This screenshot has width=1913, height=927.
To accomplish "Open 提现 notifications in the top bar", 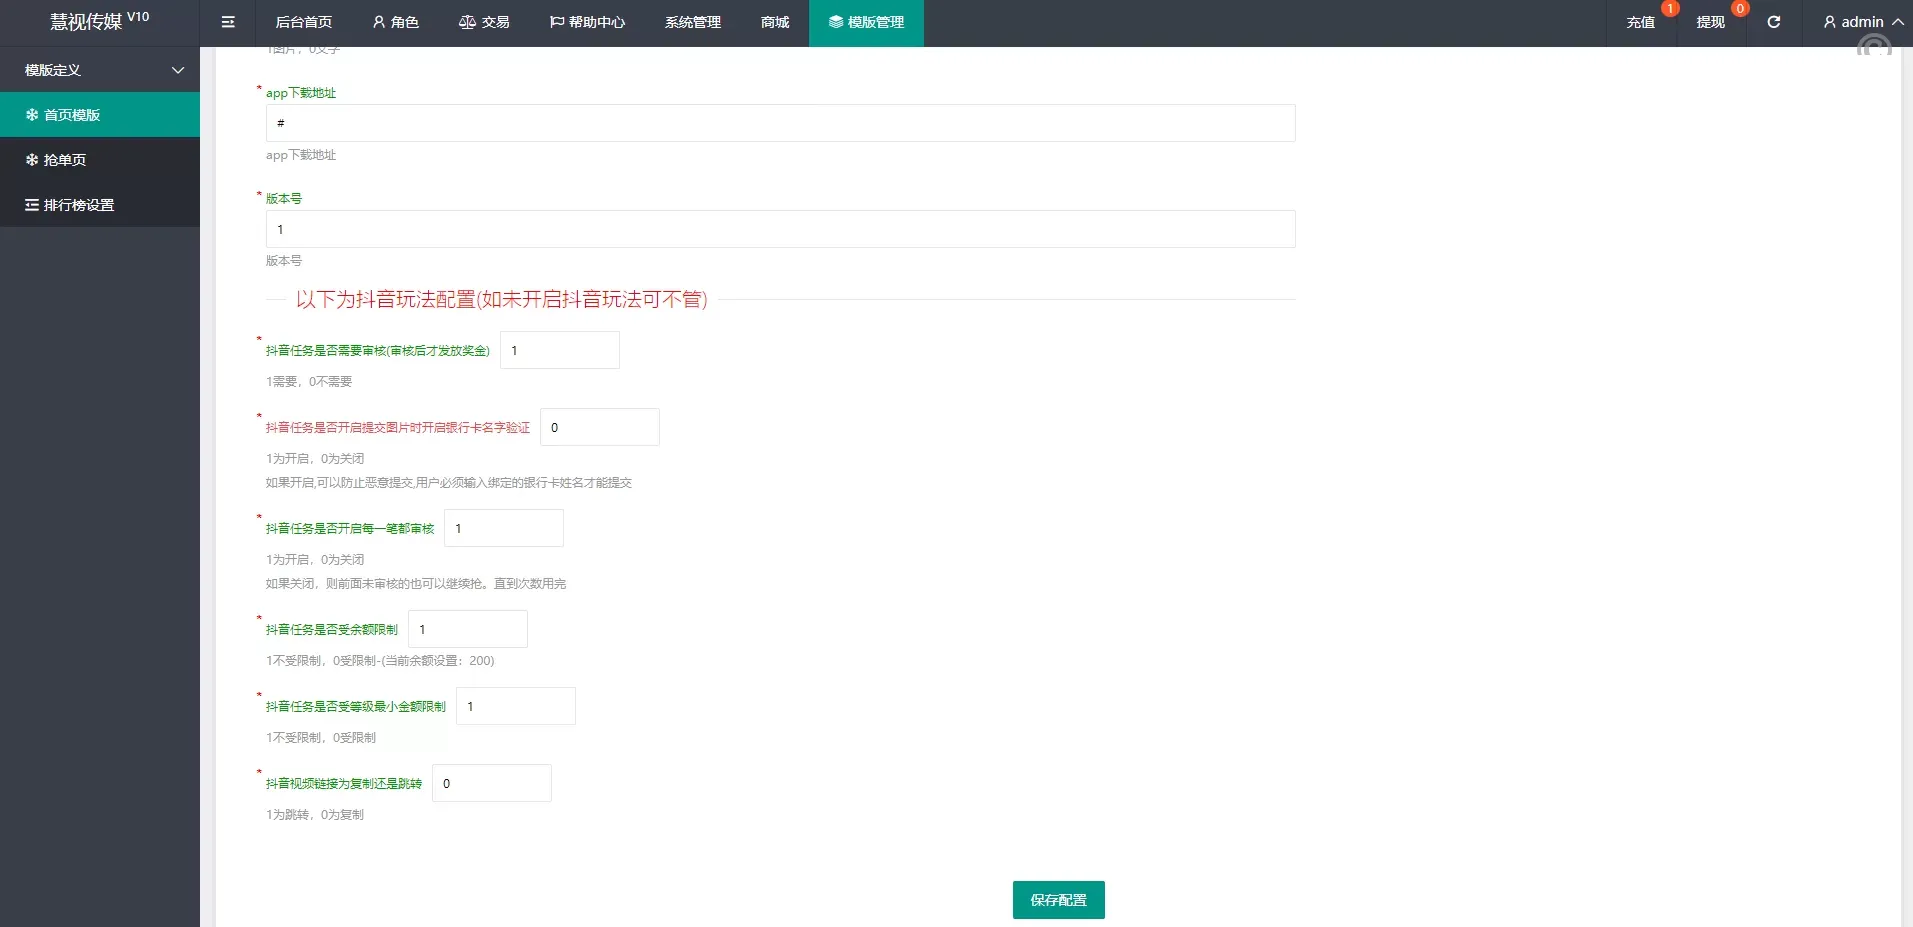I will (x=1710, y=22).
